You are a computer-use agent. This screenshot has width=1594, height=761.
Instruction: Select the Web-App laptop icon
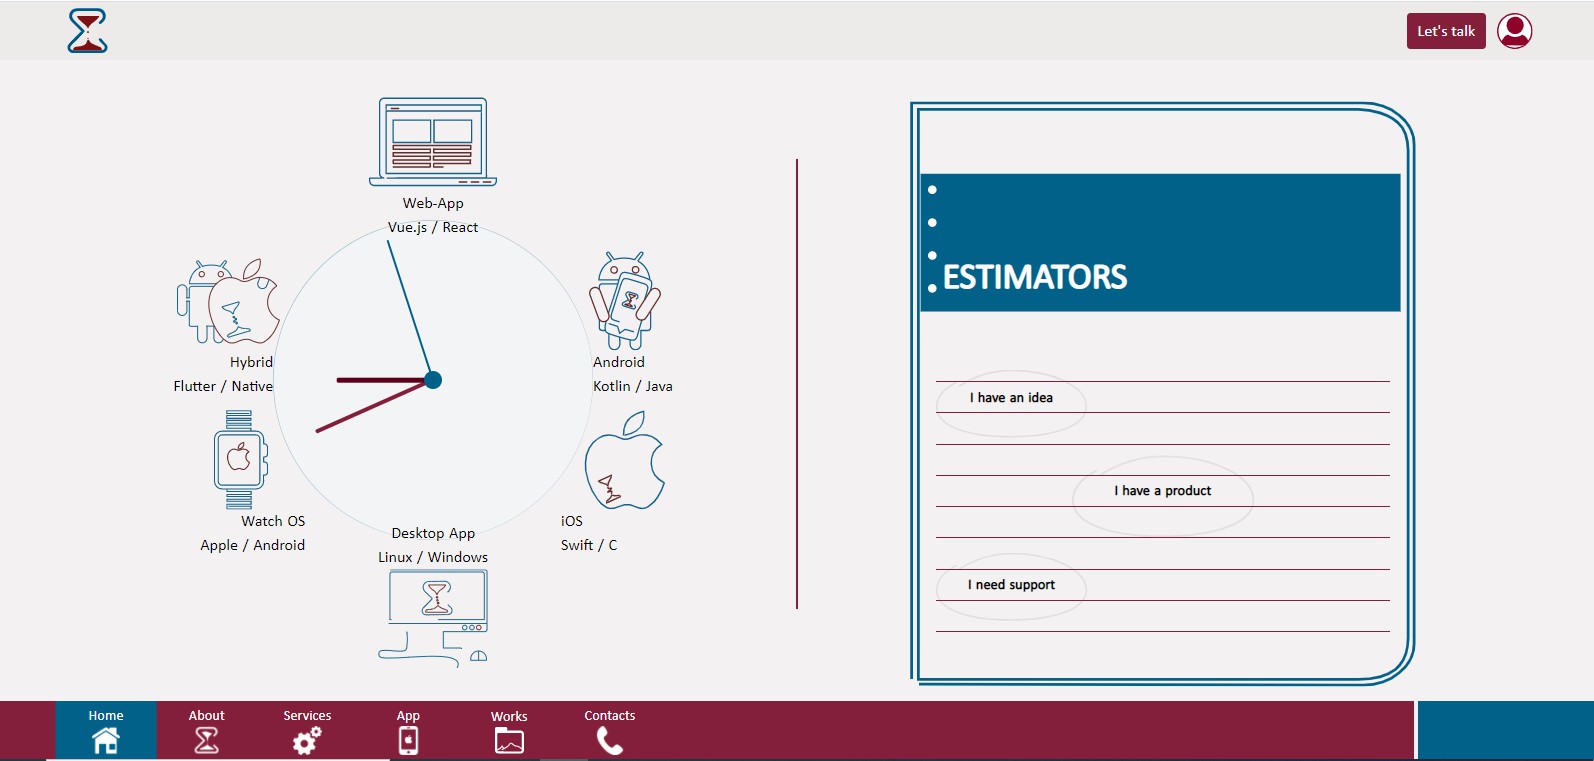click(x=433, y=142)
